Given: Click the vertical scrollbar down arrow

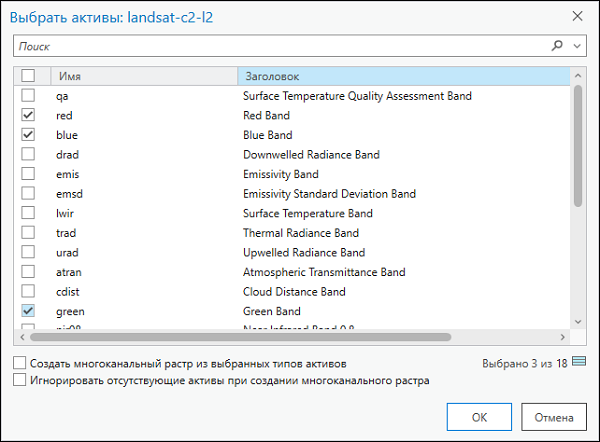Looking at the screenshot, I should (577, 320).
